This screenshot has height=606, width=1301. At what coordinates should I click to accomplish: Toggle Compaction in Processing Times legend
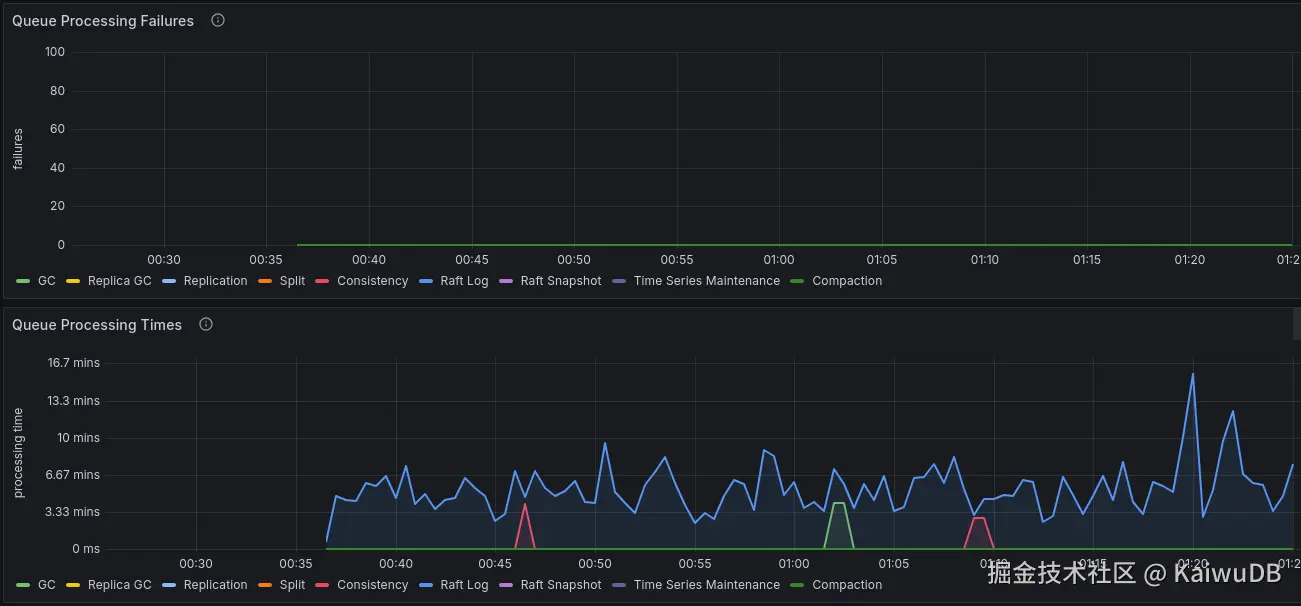point(837,585)
